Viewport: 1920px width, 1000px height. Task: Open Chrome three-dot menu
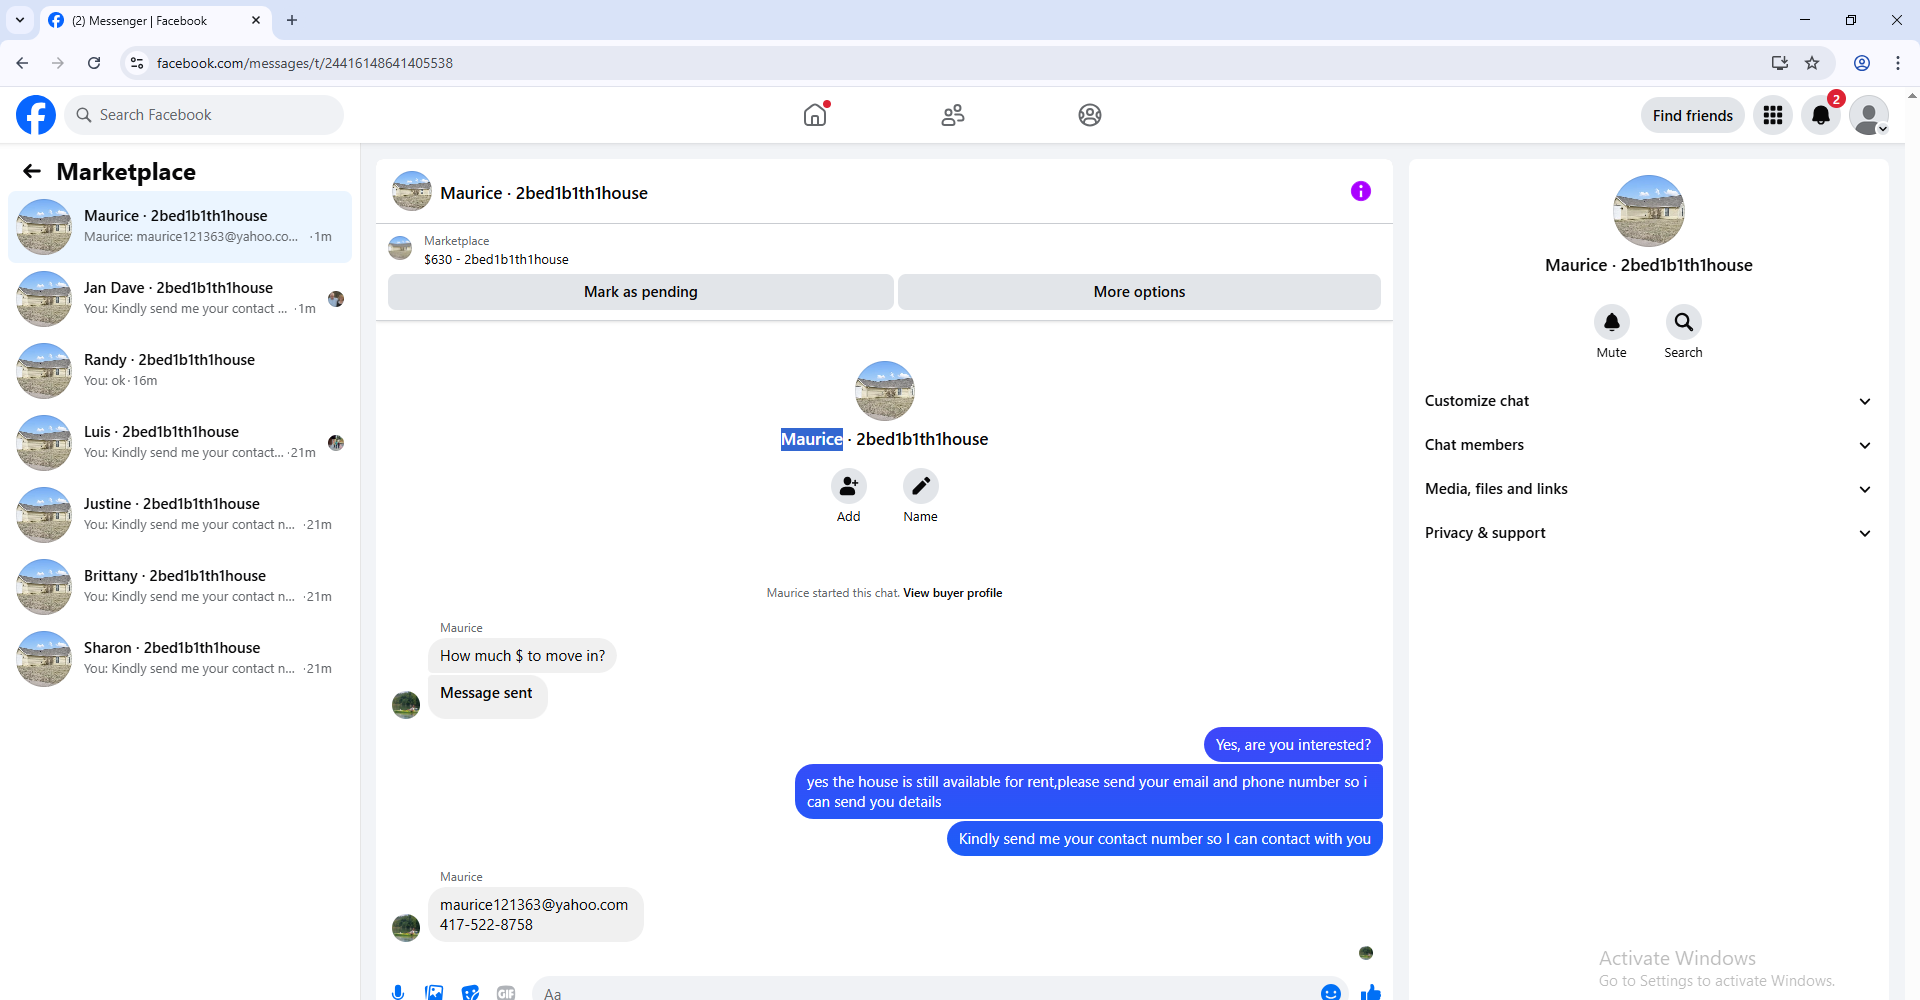click(1898, 63)
